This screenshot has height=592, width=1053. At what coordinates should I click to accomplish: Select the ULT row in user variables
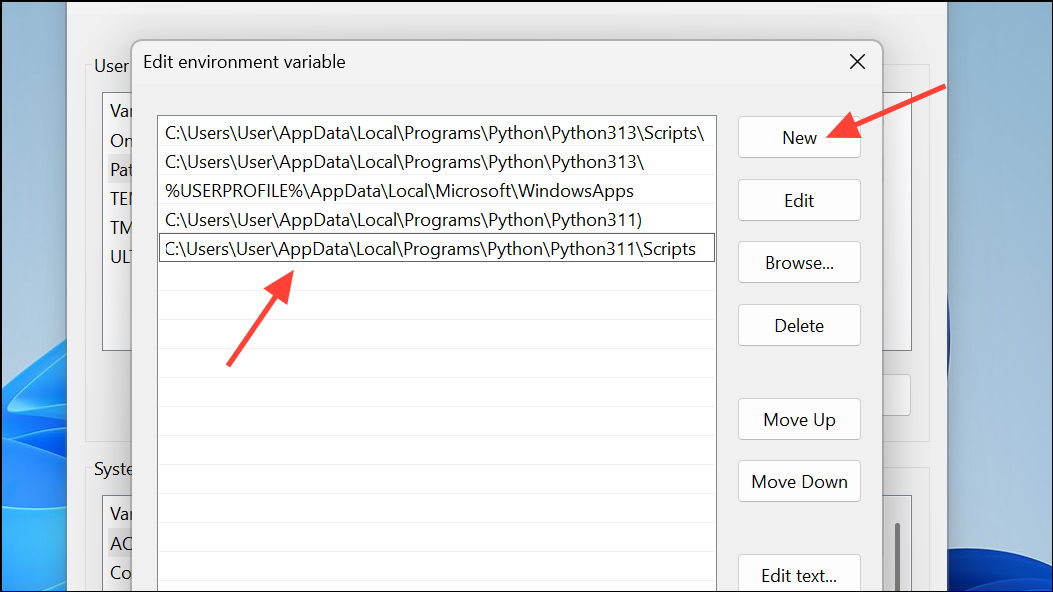120,257
